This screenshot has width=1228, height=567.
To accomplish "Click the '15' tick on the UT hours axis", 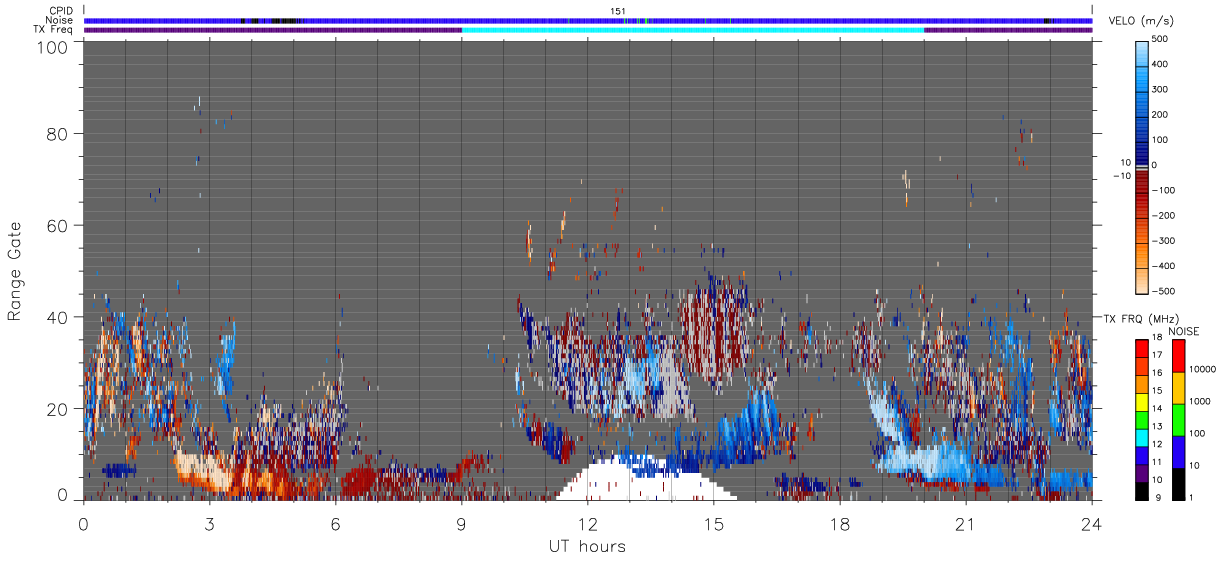I will 714,523.
